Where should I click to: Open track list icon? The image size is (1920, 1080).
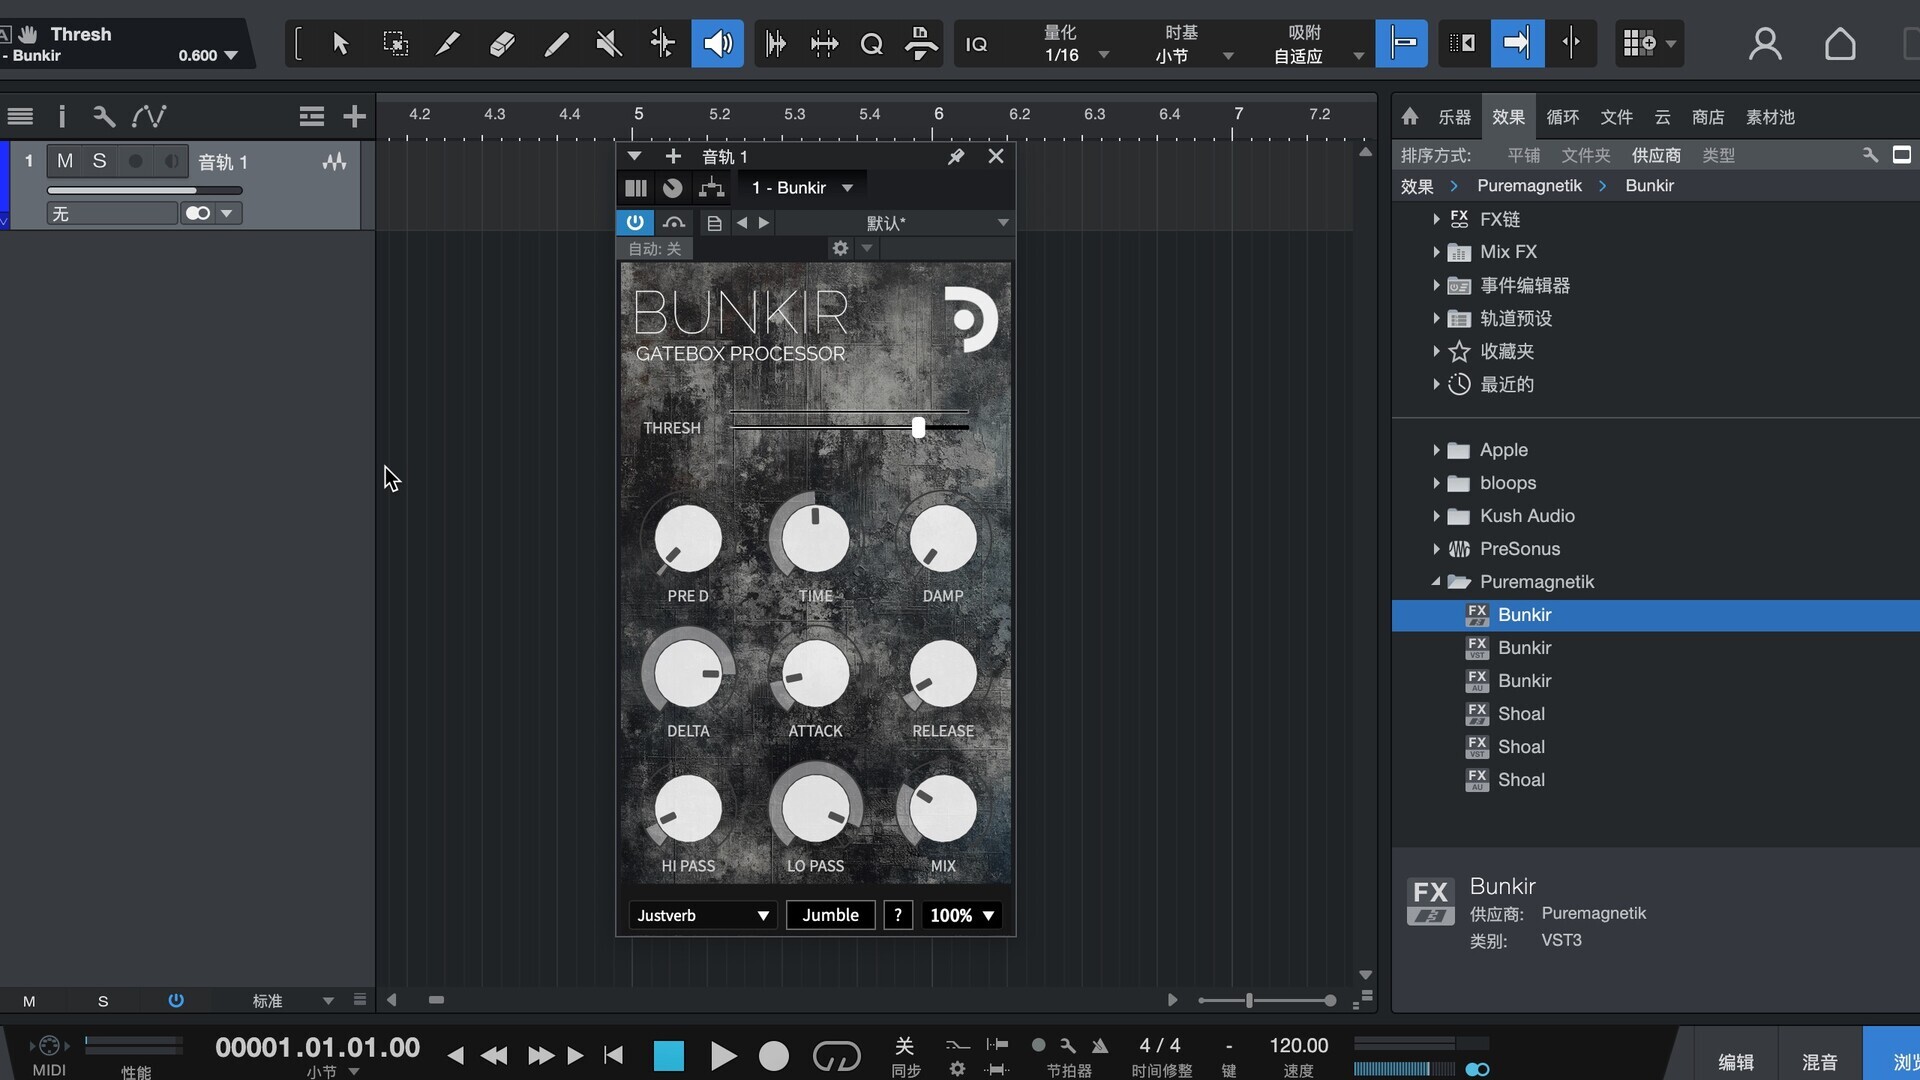click(20, 116)
